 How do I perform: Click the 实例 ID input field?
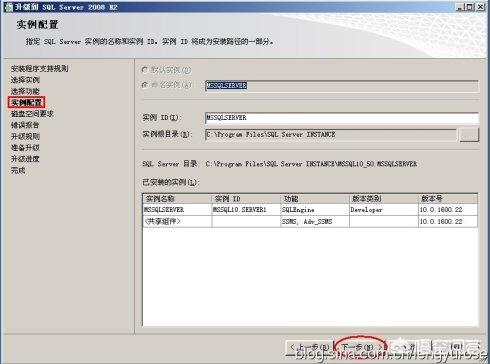(x=342, y=118)
